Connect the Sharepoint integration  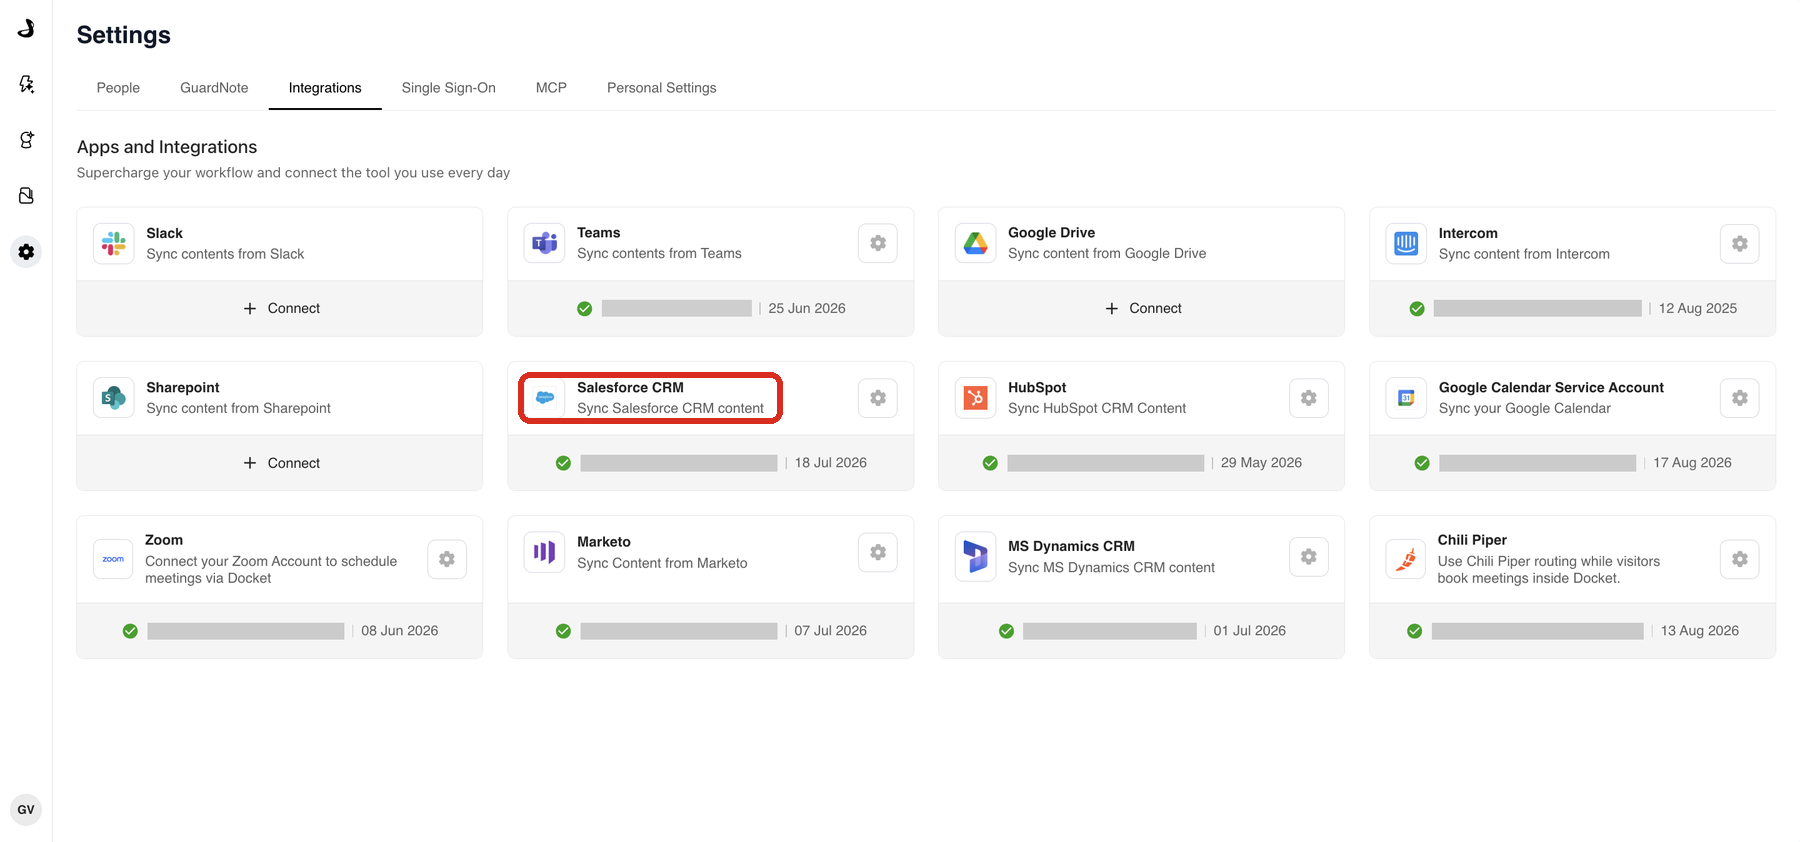point(281,463)
